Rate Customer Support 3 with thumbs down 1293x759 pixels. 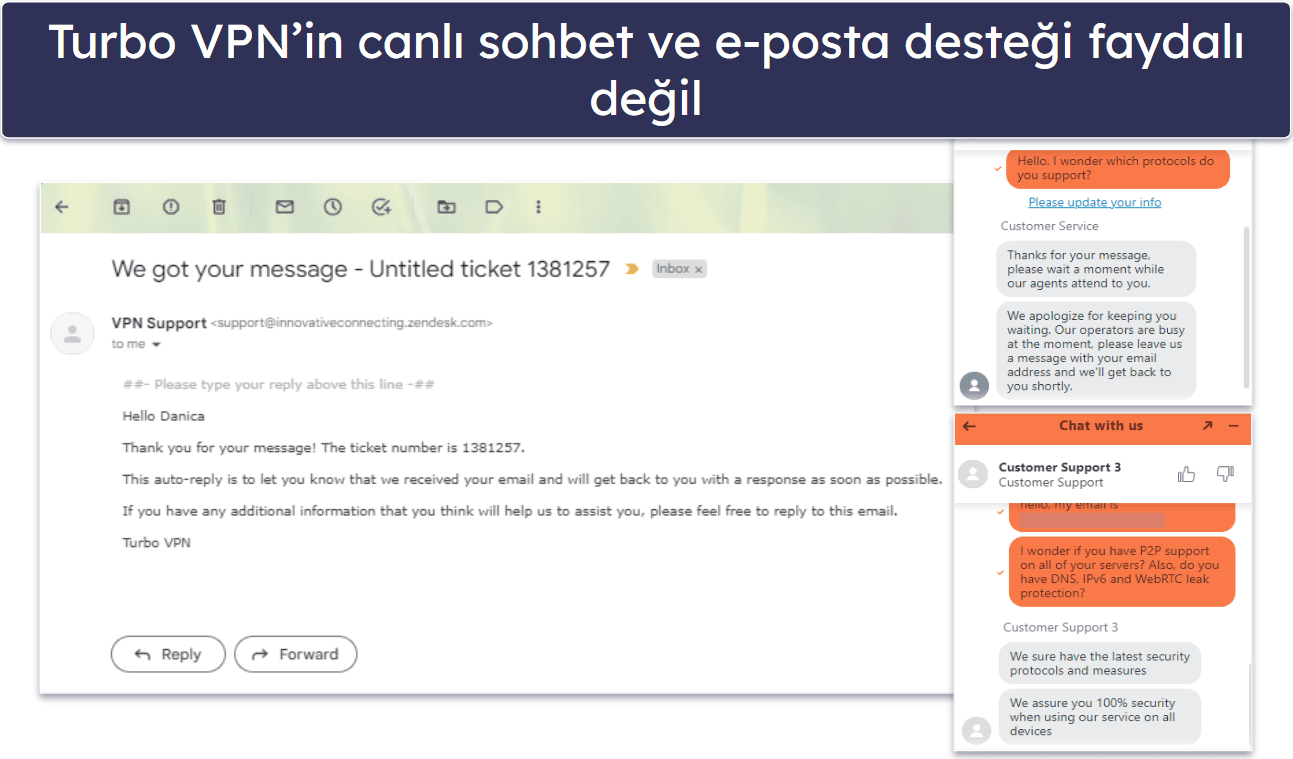(1225, 474)
